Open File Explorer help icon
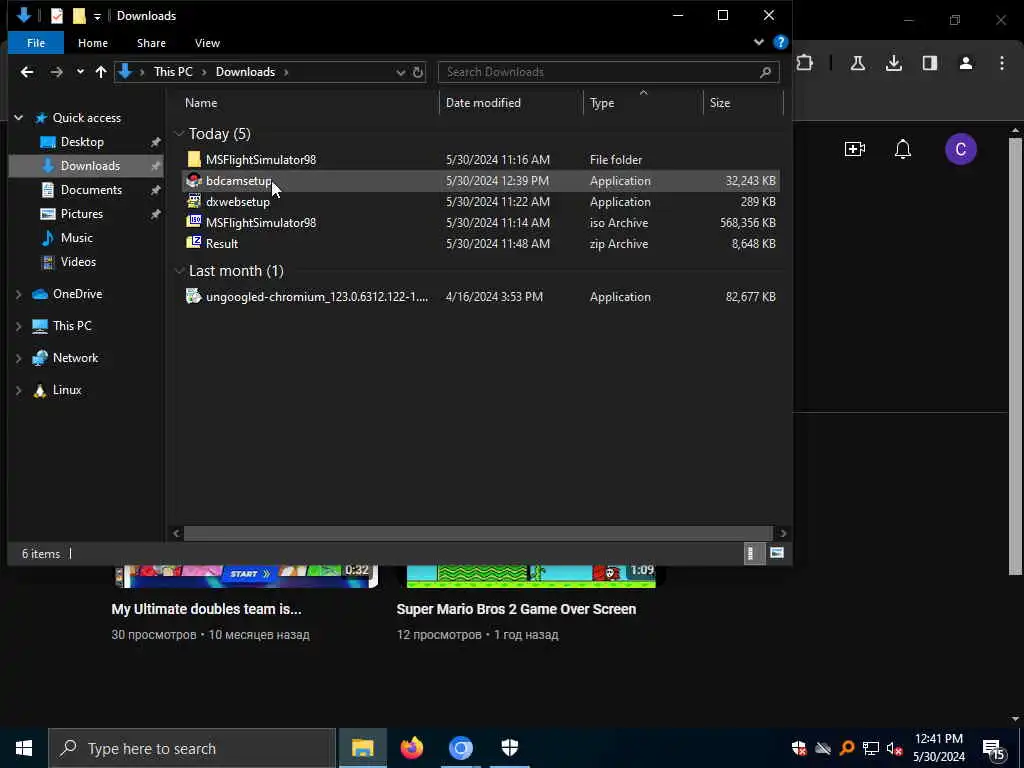 click(x=780, y=42)
